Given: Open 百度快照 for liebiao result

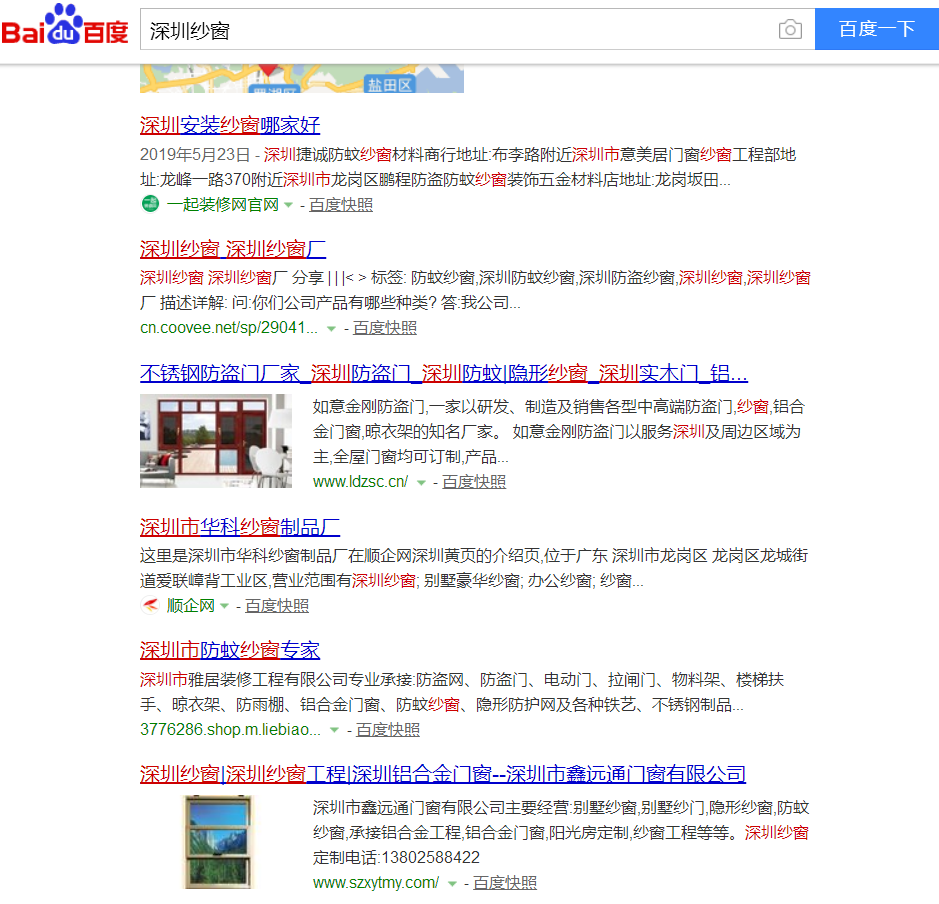Looking at the screenshot, I should (388, 730).
